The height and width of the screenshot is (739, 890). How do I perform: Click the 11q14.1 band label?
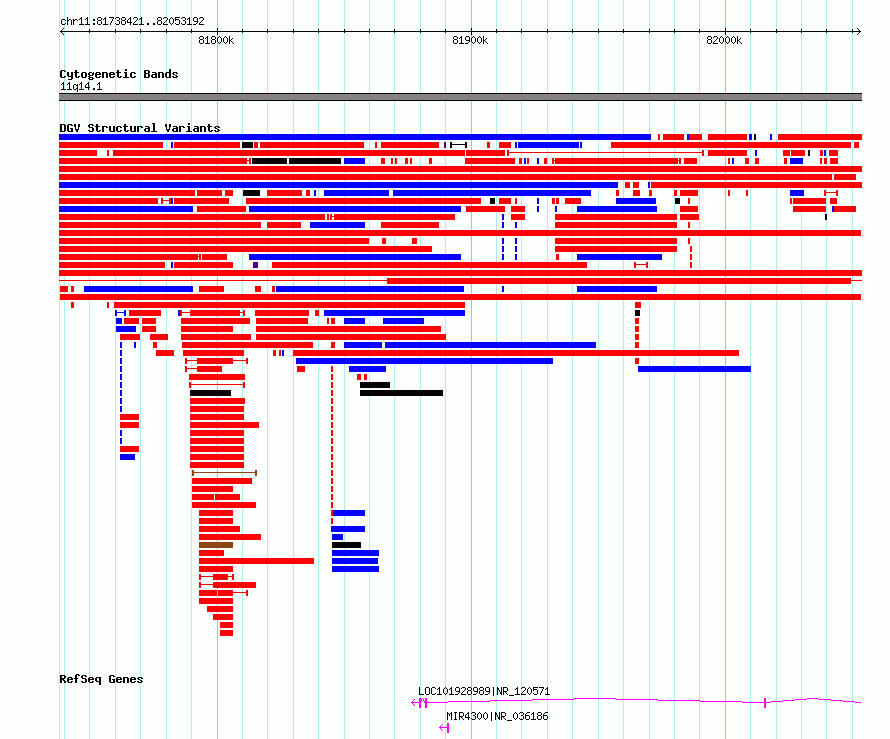[81, 86]
